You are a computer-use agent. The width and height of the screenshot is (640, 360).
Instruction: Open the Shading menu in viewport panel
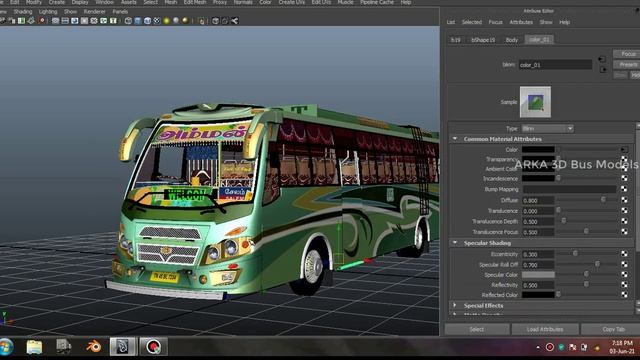[23, 12]
